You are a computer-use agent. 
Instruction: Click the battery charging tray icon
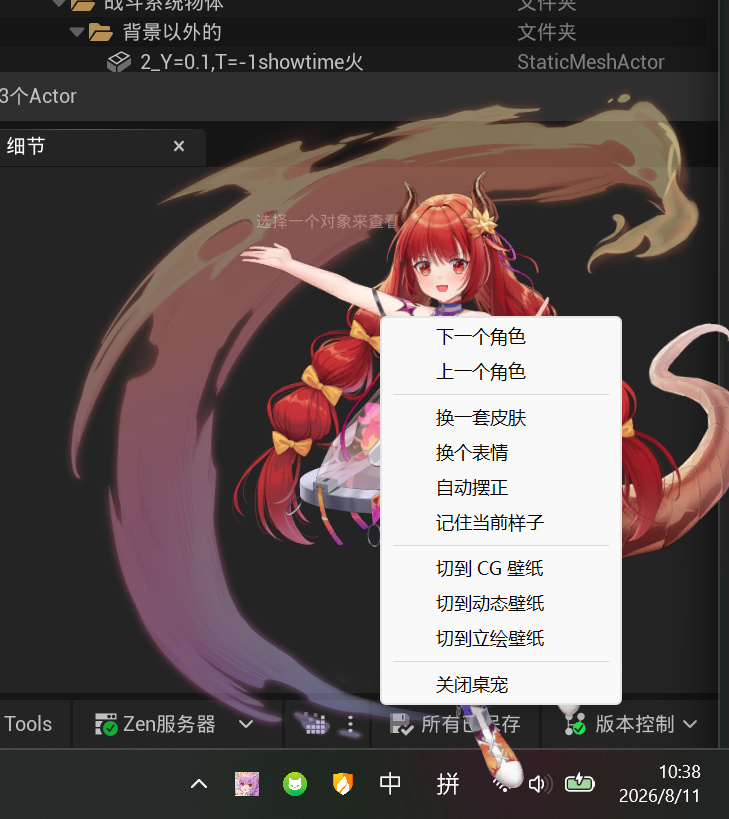click(x=580, y=783)
